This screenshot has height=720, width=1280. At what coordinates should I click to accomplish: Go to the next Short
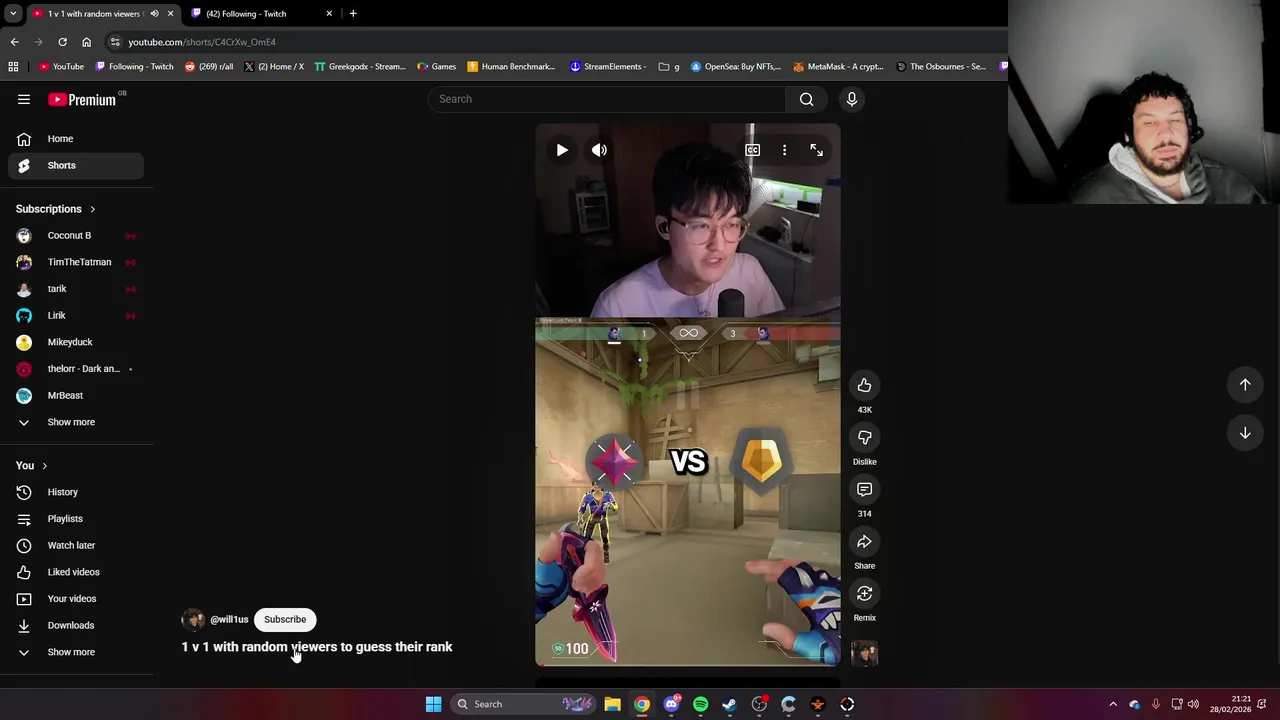click(x=1245, y=433)
